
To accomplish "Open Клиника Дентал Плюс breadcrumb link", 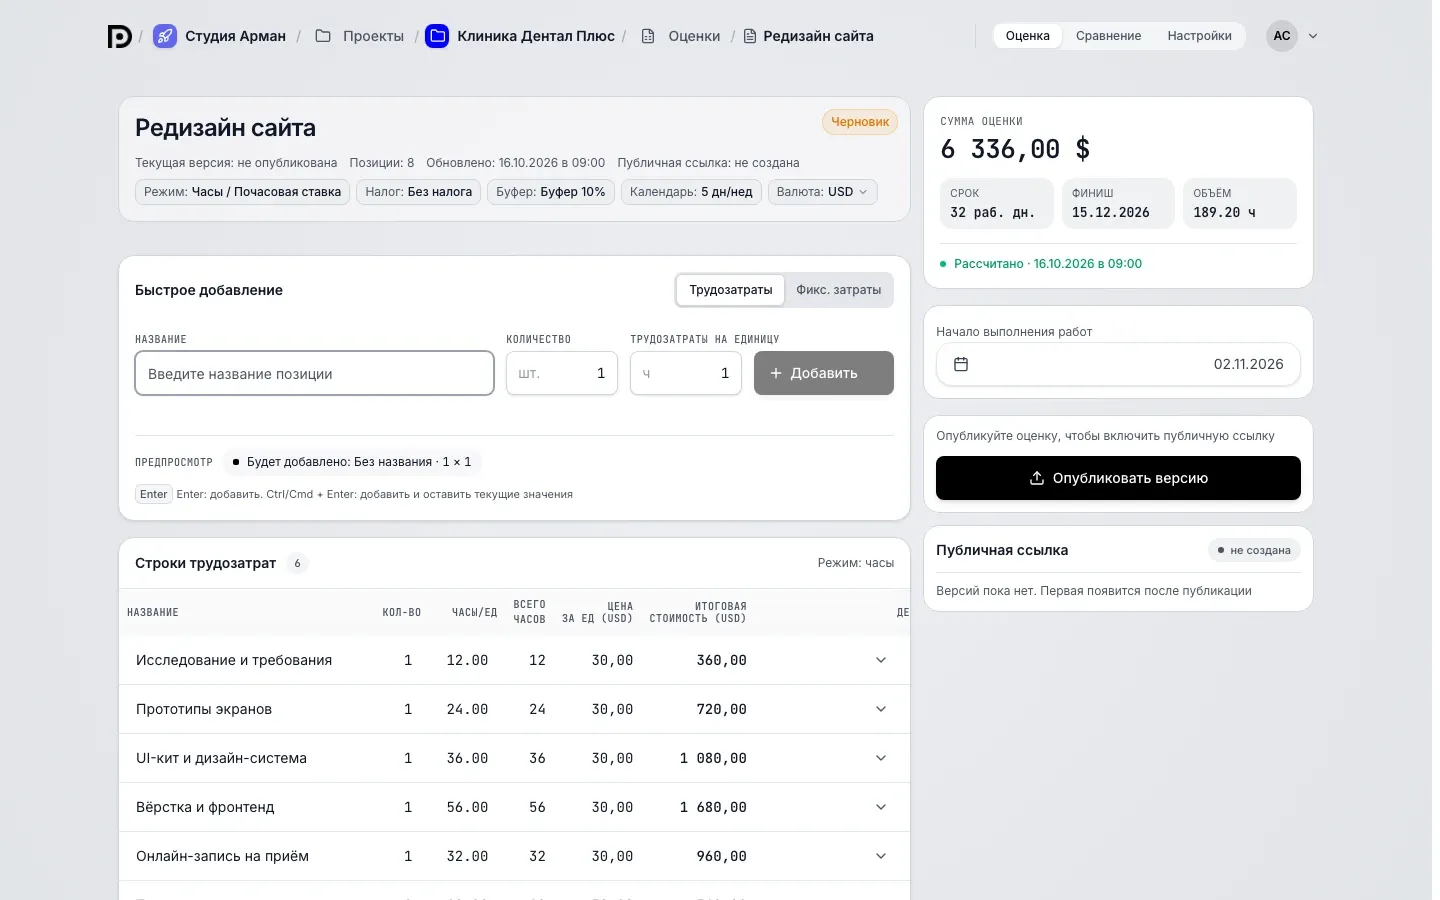I will click(x=536, y=36).
